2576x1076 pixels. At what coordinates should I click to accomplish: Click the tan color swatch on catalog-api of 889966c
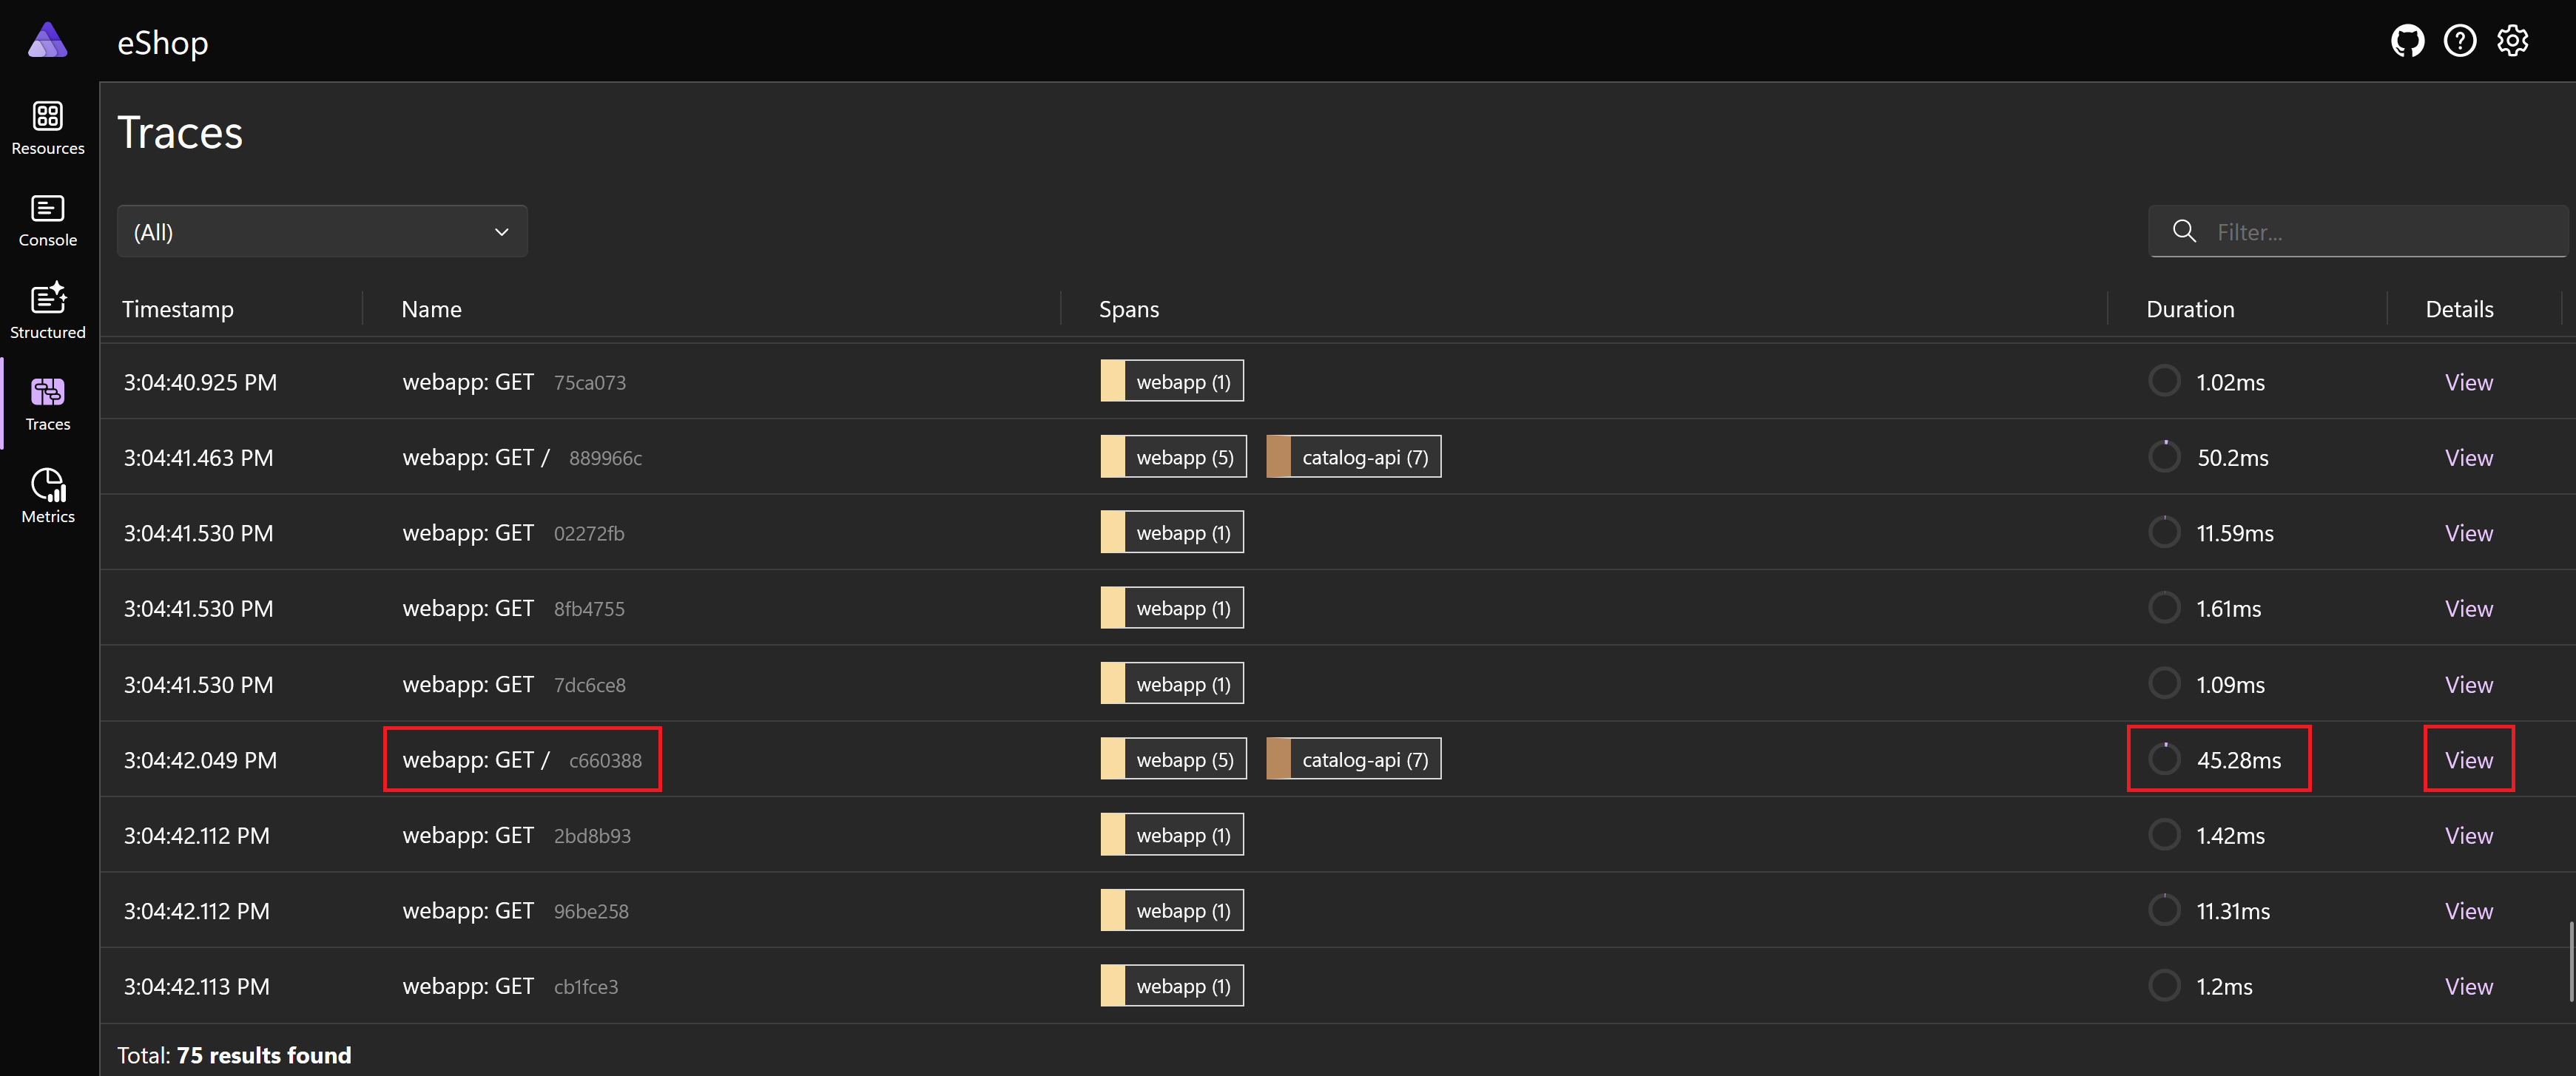coord(1278,456)
